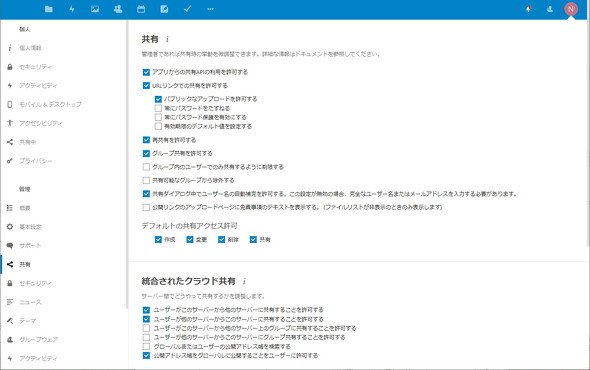Expand the more apps ellipsis menu
The width and height of the screenshot is (590, 370).
(x=210, y=9)
